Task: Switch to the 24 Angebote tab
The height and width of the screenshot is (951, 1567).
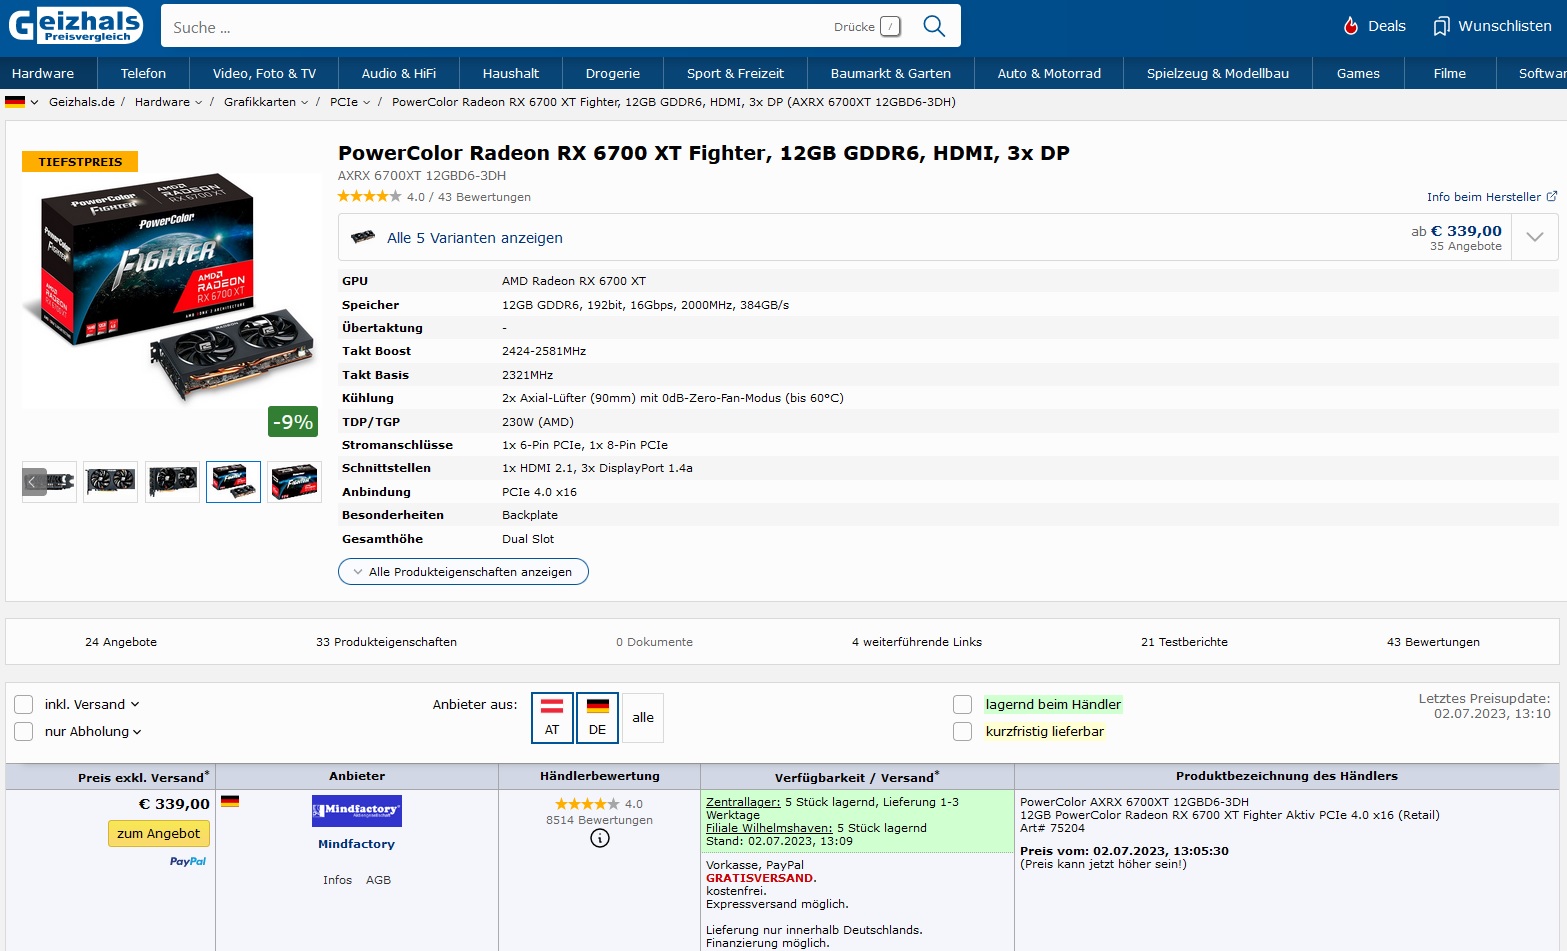Action: tap(121, 642)
